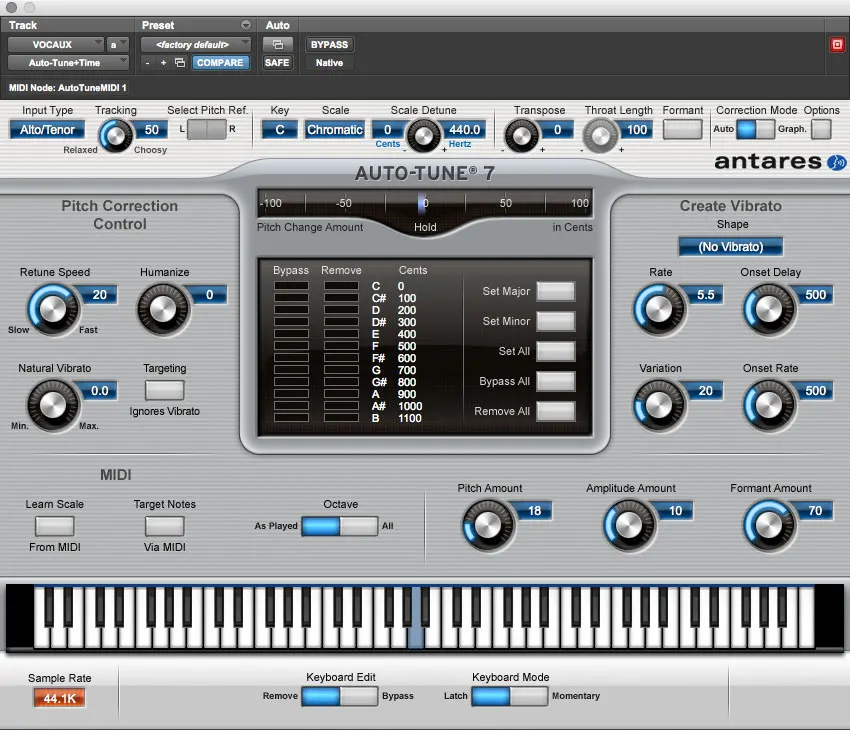850x730 pixels.
Task: Click the vibrato Rate knob
Action: coord(659,309)
